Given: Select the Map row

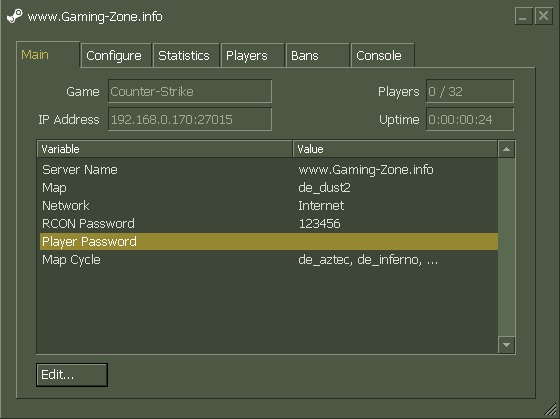Looking at the screenshot, I should [x=269, y=188].
